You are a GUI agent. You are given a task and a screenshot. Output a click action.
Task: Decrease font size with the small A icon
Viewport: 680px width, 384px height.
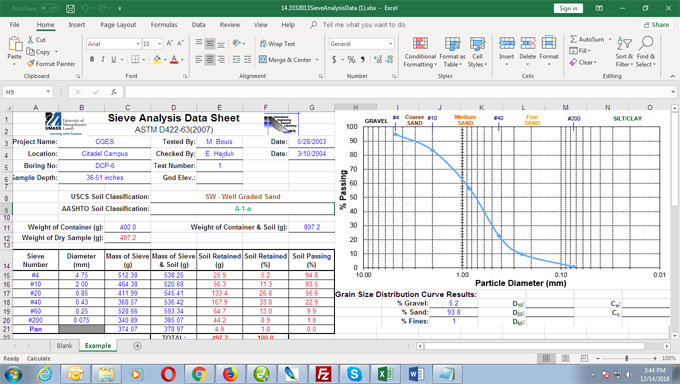[x=180, y=43]
